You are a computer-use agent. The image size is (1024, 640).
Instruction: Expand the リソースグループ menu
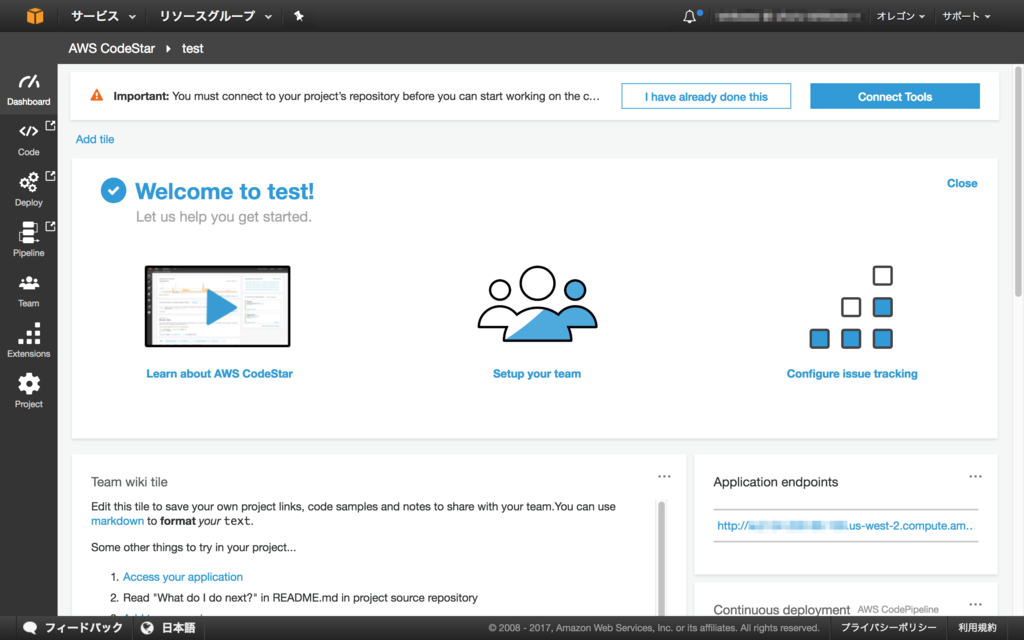coord(216,16)
